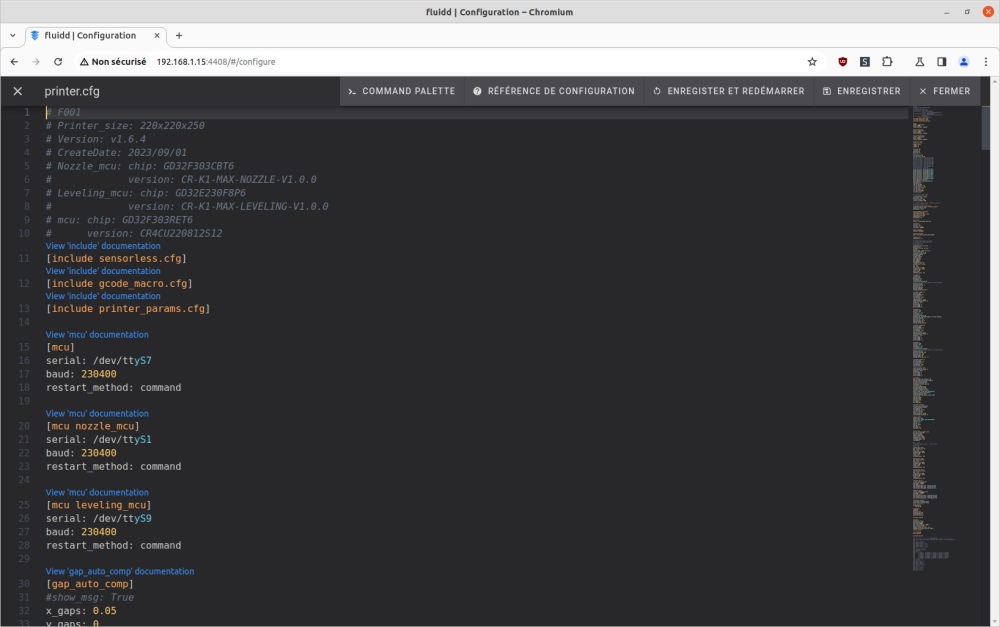Go back to previous page in browser
Viewport: 1000px width, 627px height.
coord(14,62)
